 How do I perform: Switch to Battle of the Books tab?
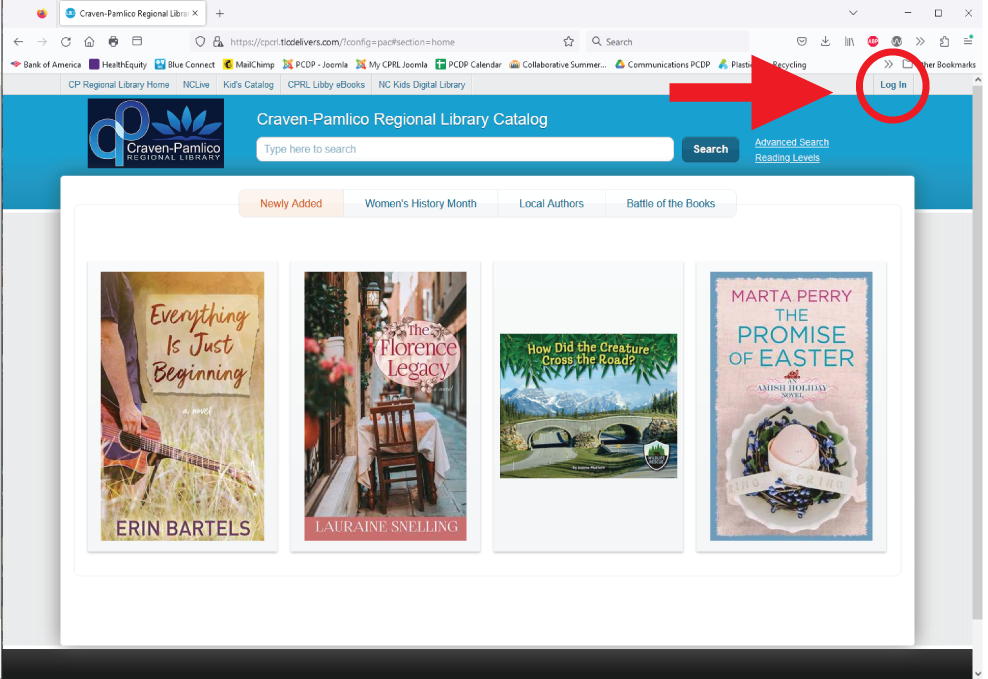(670, 203)
